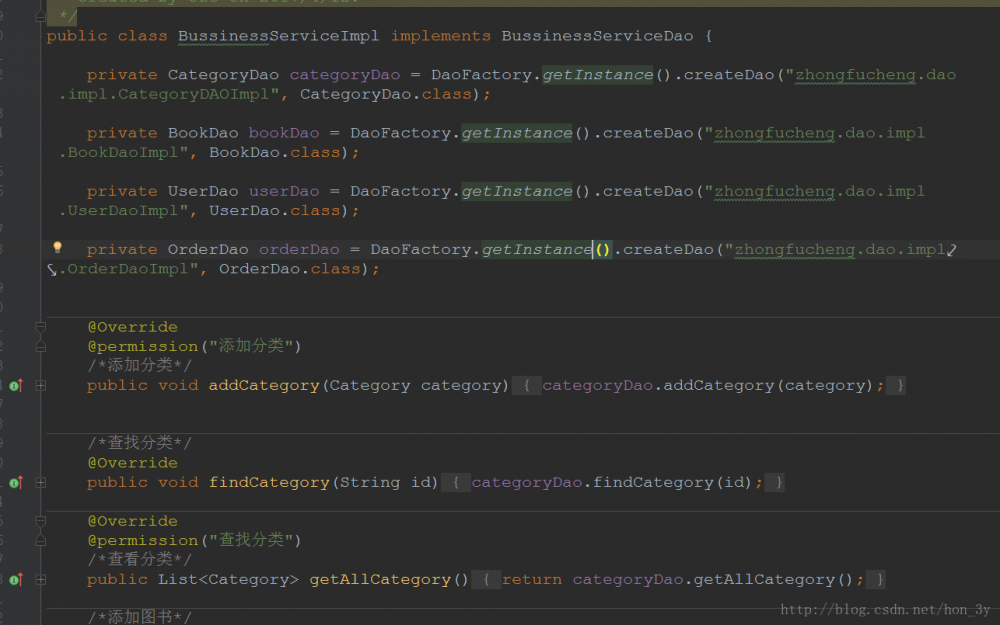This screenshot has height=625, width=1000.
Task: Toggle fold handle next to @permission("查找分类")
Action: click(x=41, y=541)
